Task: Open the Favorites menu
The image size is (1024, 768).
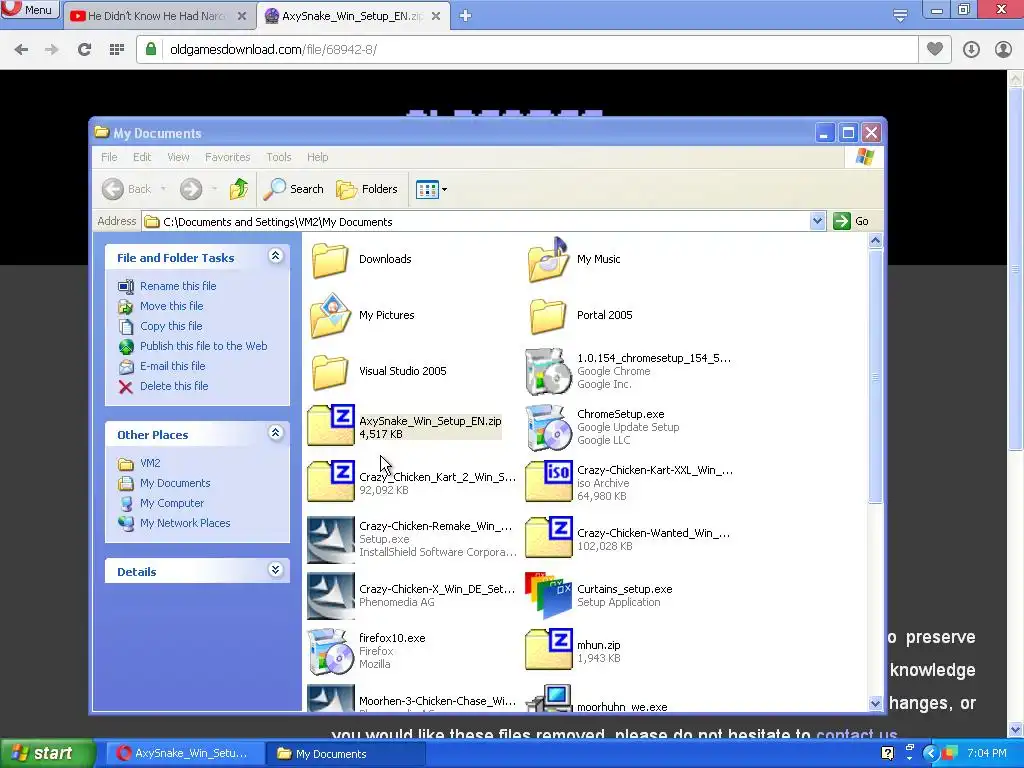Action: pyautogui.click(x=227, y=157)
